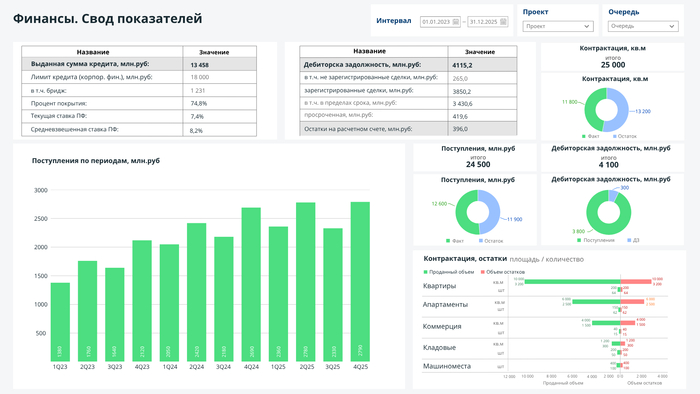Click the 2Q24 bar
Image resolution: width=700 pixels, height=394 pixels.
196,292
